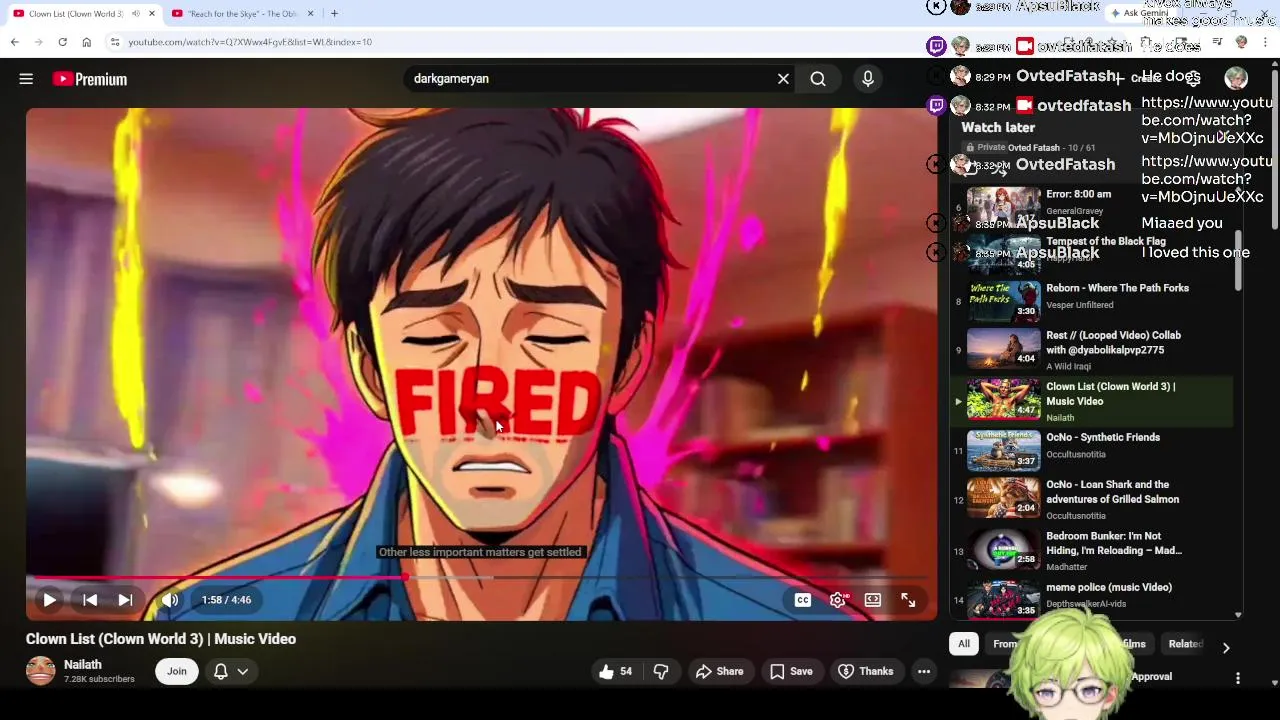Show more filter chips with arrow
The height and width of the screenshot is (720, 1280).
click(1226, 647)
